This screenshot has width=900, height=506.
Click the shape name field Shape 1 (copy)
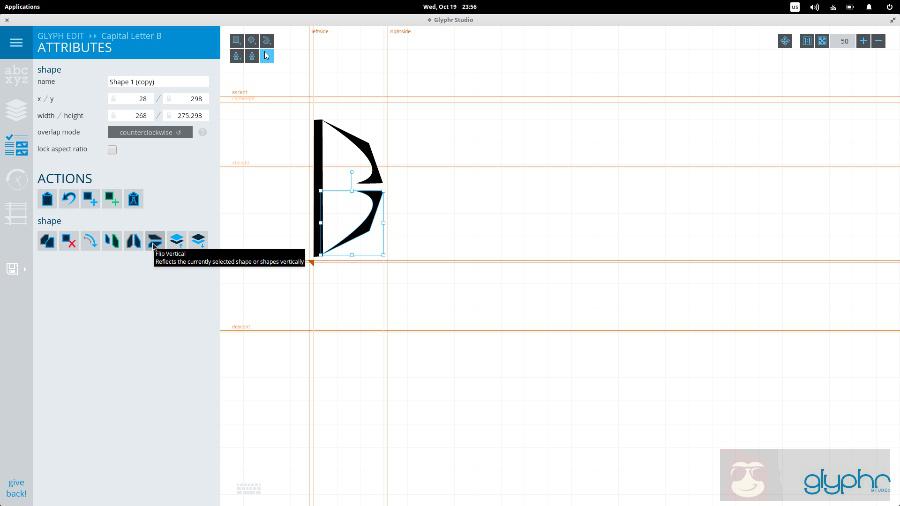[158, 82]
